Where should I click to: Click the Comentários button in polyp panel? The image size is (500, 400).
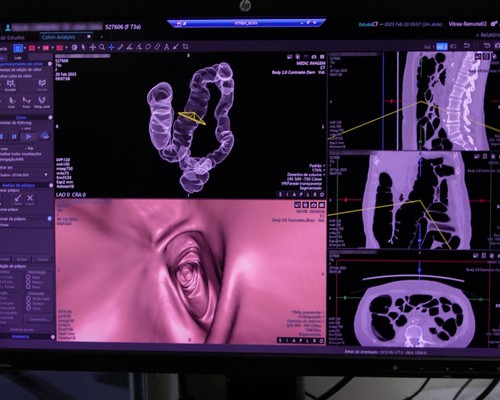point(39,319)
